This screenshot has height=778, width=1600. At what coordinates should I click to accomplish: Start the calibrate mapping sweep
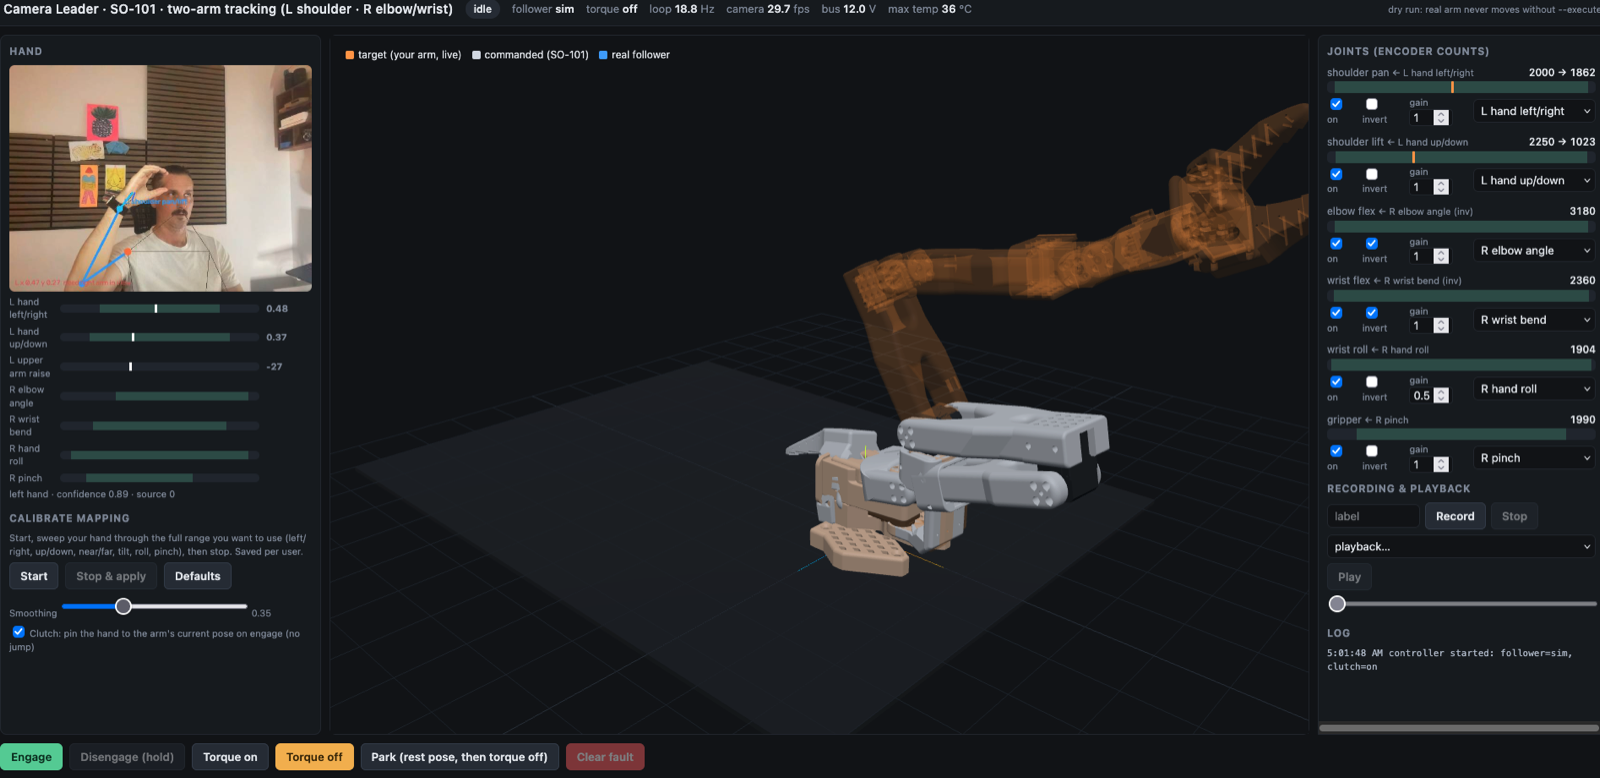pos(34,576)
